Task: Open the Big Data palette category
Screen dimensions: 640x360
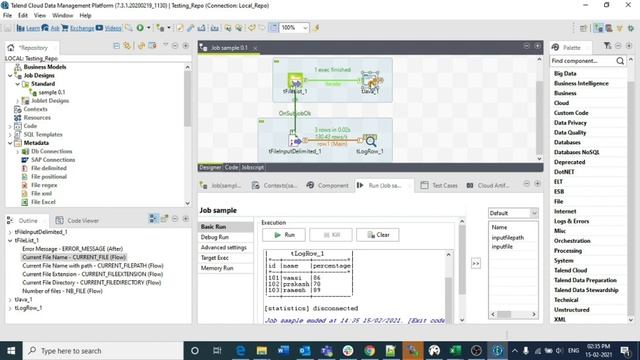Action: 565,73
